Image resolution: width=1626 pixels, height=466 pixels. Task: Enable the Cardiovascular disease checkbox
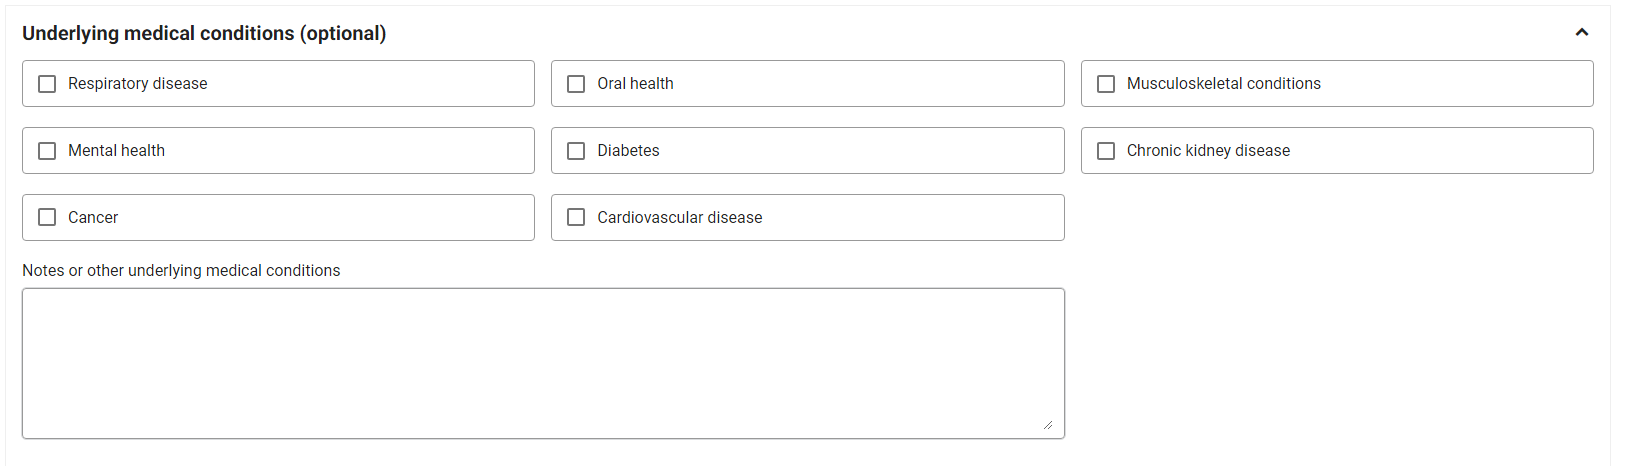click(576, 217)
